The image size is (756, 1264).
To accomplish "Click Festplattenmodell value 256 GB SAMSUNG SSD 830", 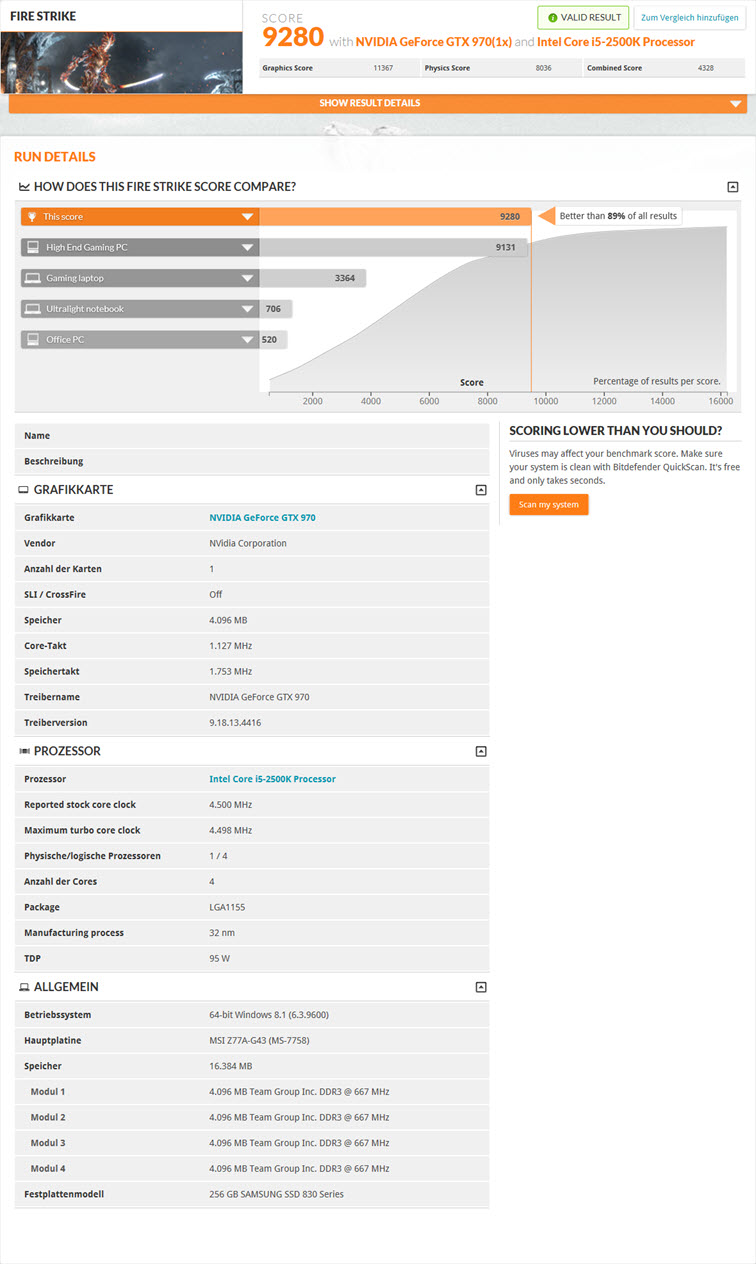I will click(276, 1195).
